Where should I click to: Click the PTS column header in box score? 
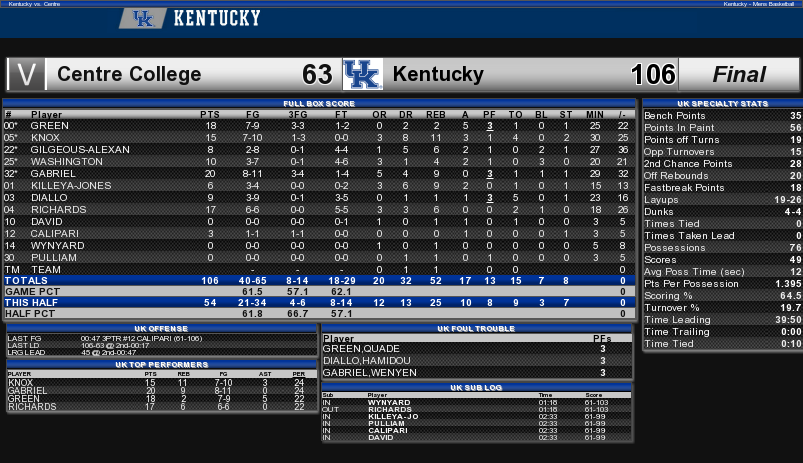[x=210, y=115]
